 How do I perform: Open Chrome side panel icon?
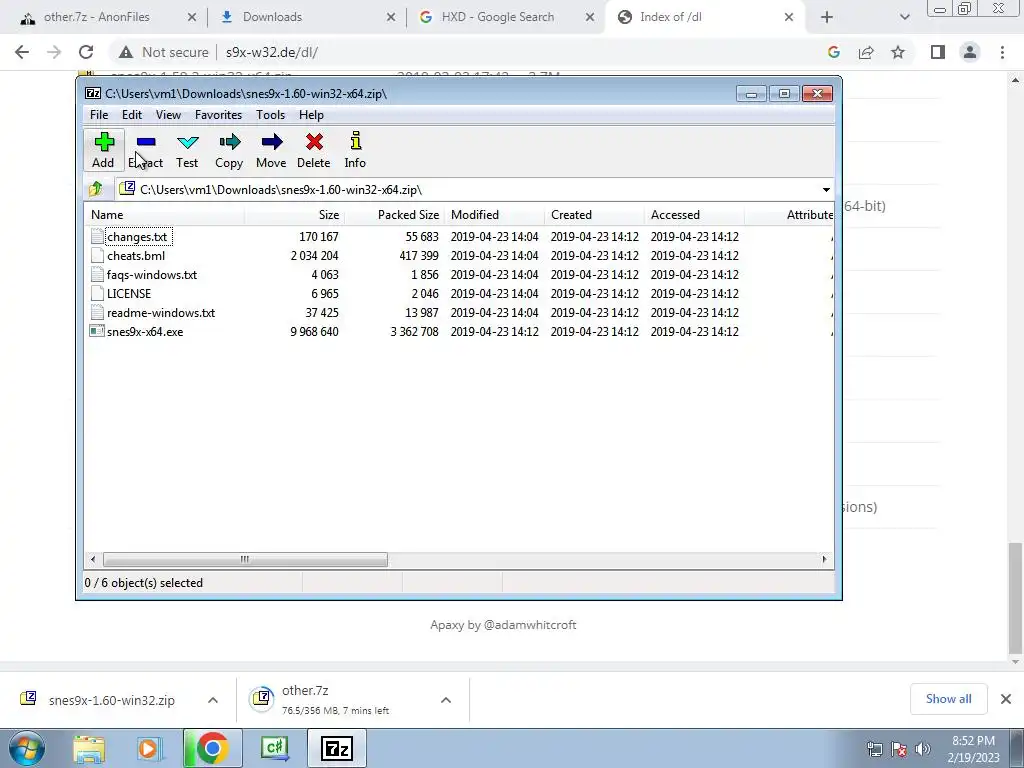tap(938, 52)
